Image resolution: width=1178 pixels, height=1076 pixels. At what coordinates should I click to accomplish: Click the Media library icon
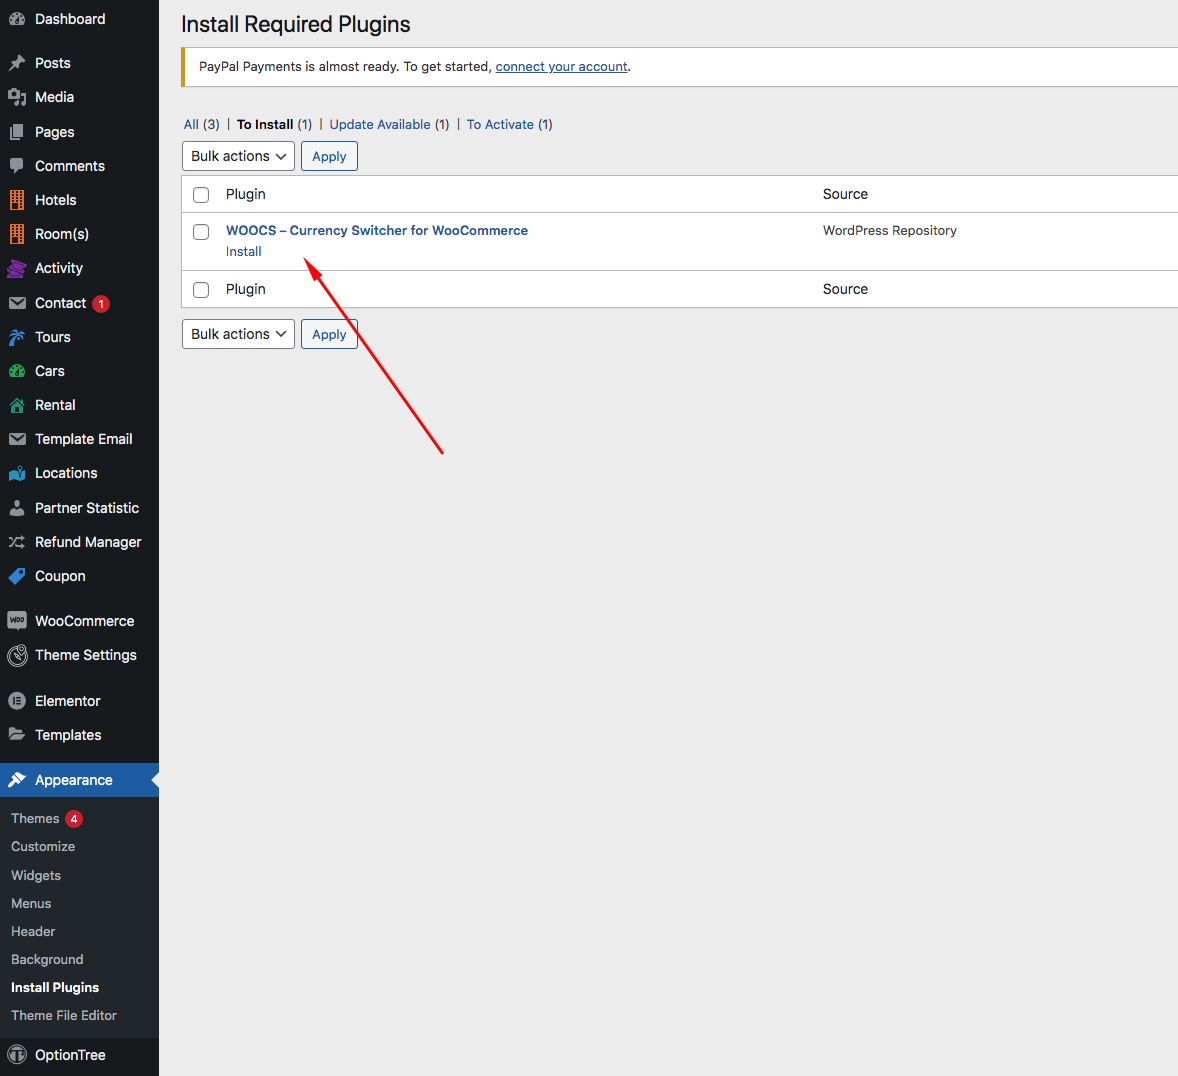pos(17,97)
